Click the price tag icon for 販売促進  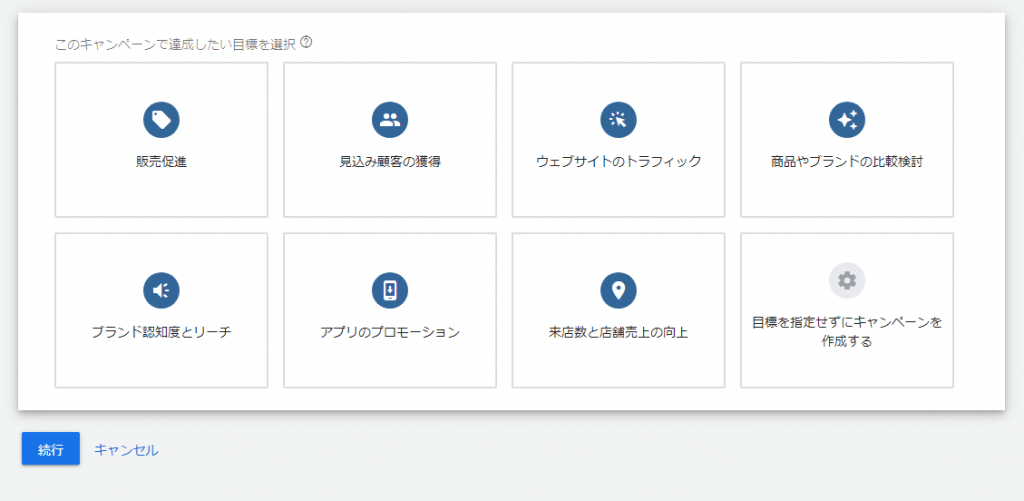(161, 120)
